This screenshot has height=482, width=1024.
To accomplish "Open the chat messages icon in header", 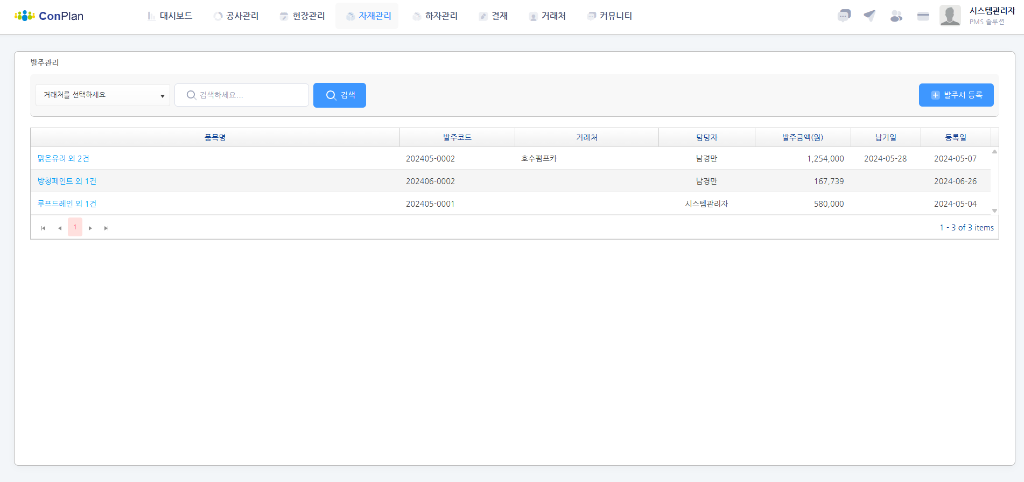I will [x=844, y=16].
